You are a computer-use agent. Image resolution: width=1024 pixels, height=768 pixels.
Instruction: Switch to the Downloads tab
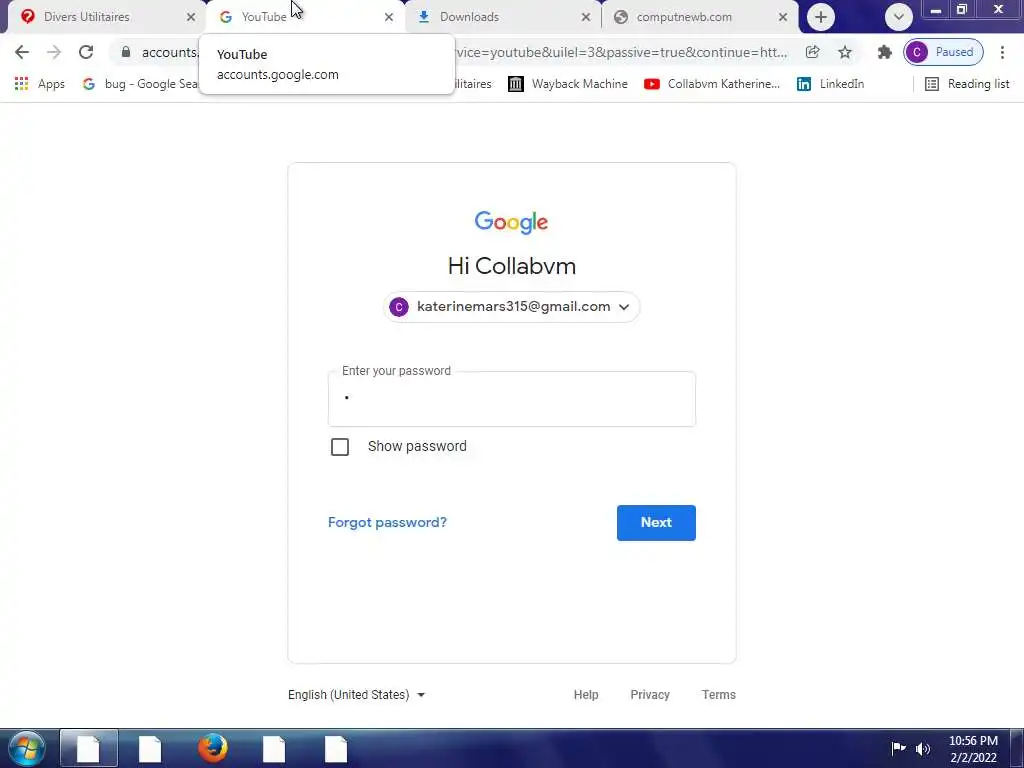tap(504, 17)
